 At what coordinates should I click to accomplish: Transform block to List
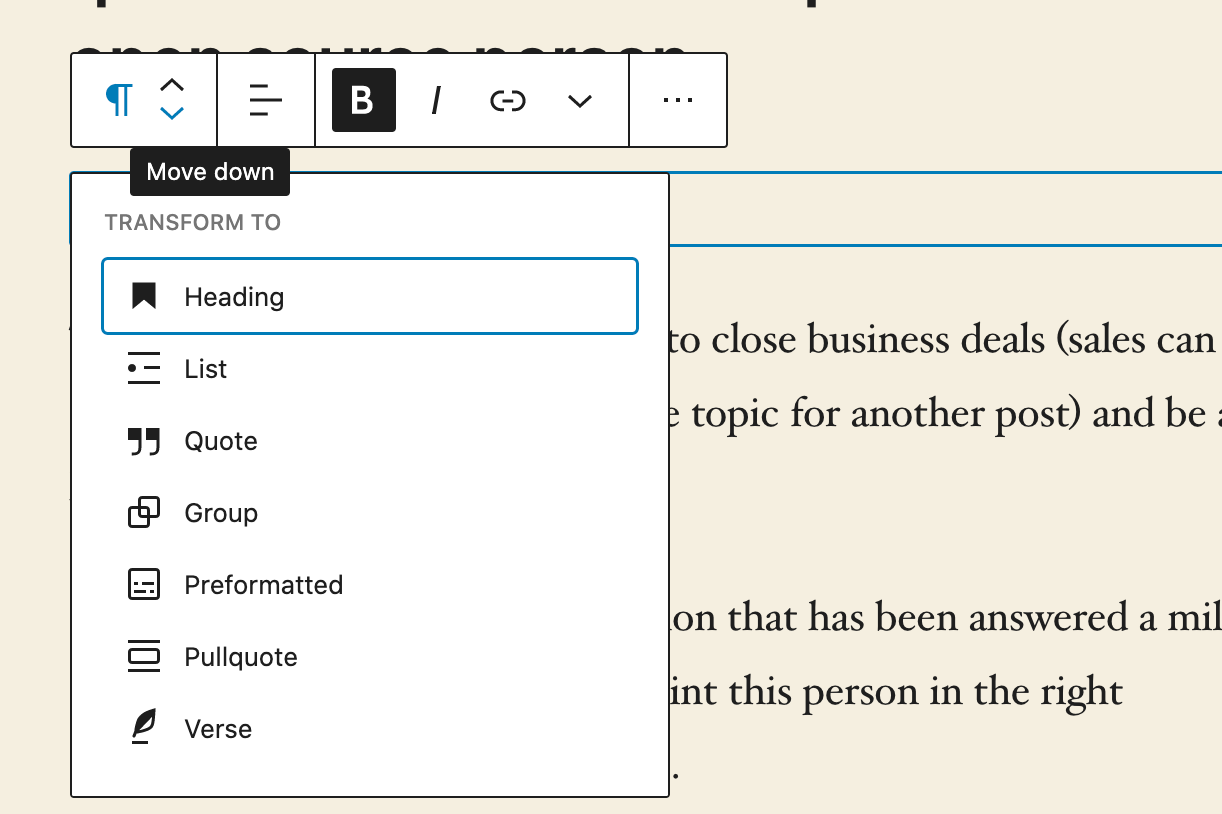click(370, 369)
